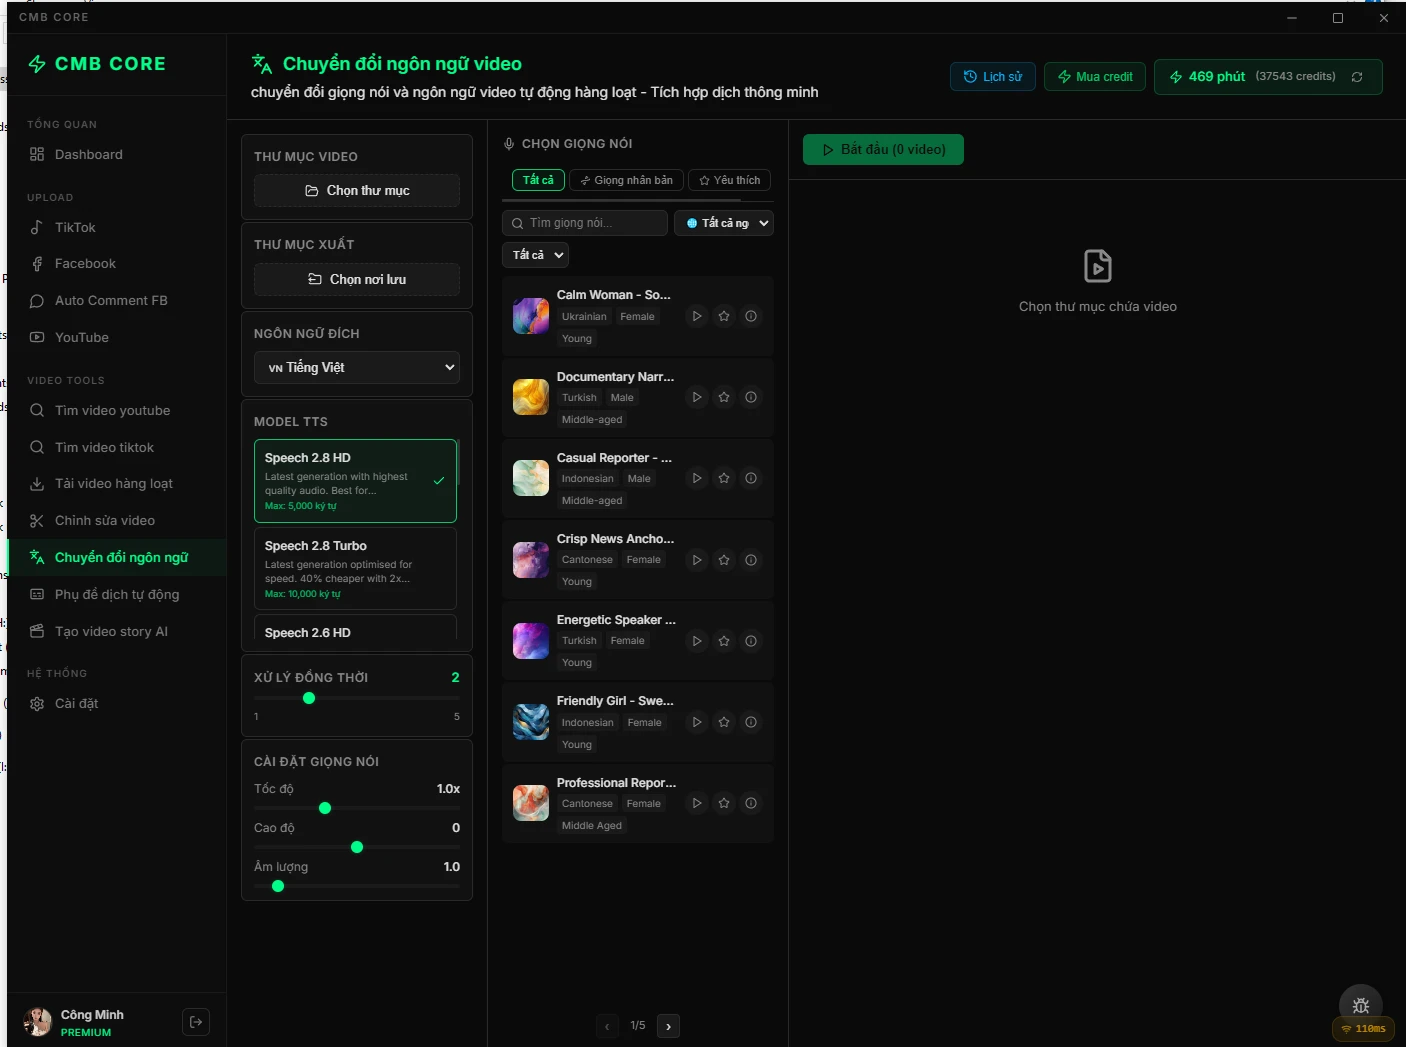Screen dimensions: 1406x1047
Task: Star the Professional Reporter voice
Action: pyautogui.click(x=724, y=803)
